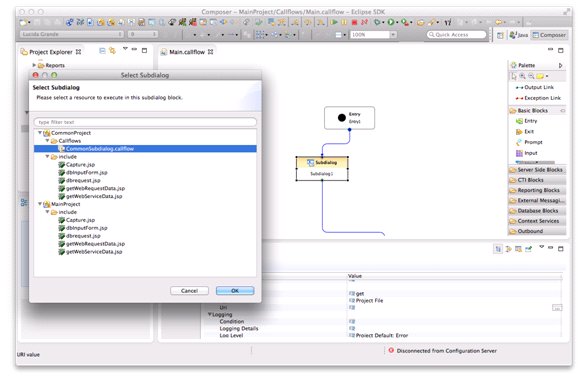Viewport: 580px width, 377px height.
Task: Pick the Select arrow tool in Palette
Action: [514, 76]
